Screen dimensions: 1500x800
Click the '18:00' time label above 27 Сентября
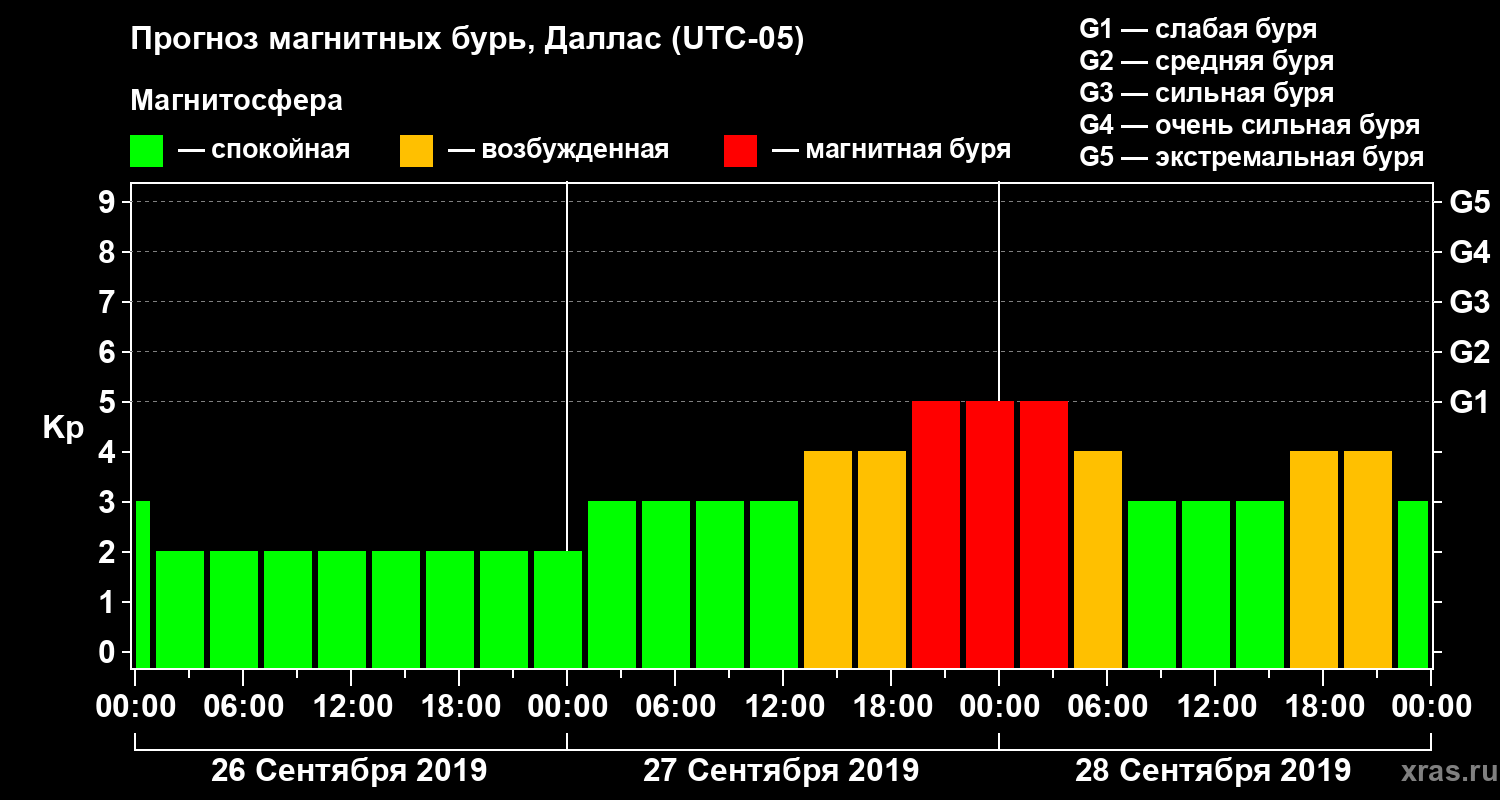coord(891,707)
